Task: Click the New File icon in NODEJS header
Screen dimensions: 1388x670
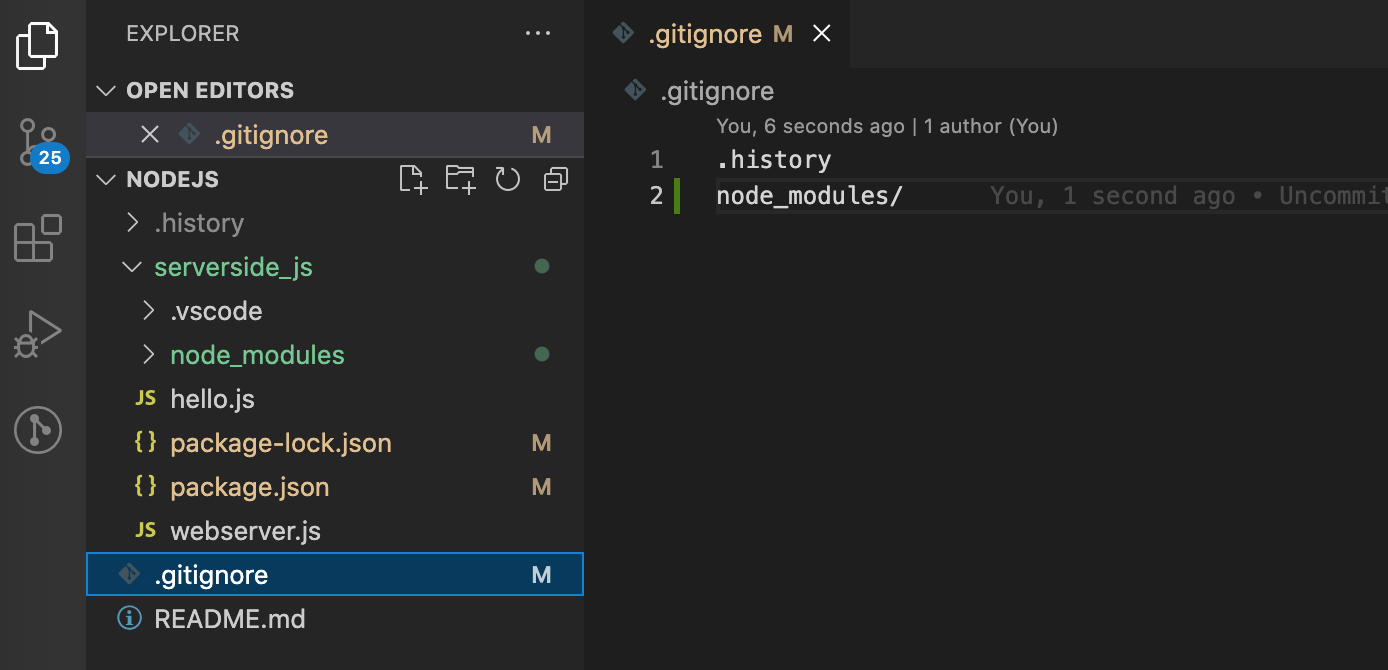Action: 413,180
